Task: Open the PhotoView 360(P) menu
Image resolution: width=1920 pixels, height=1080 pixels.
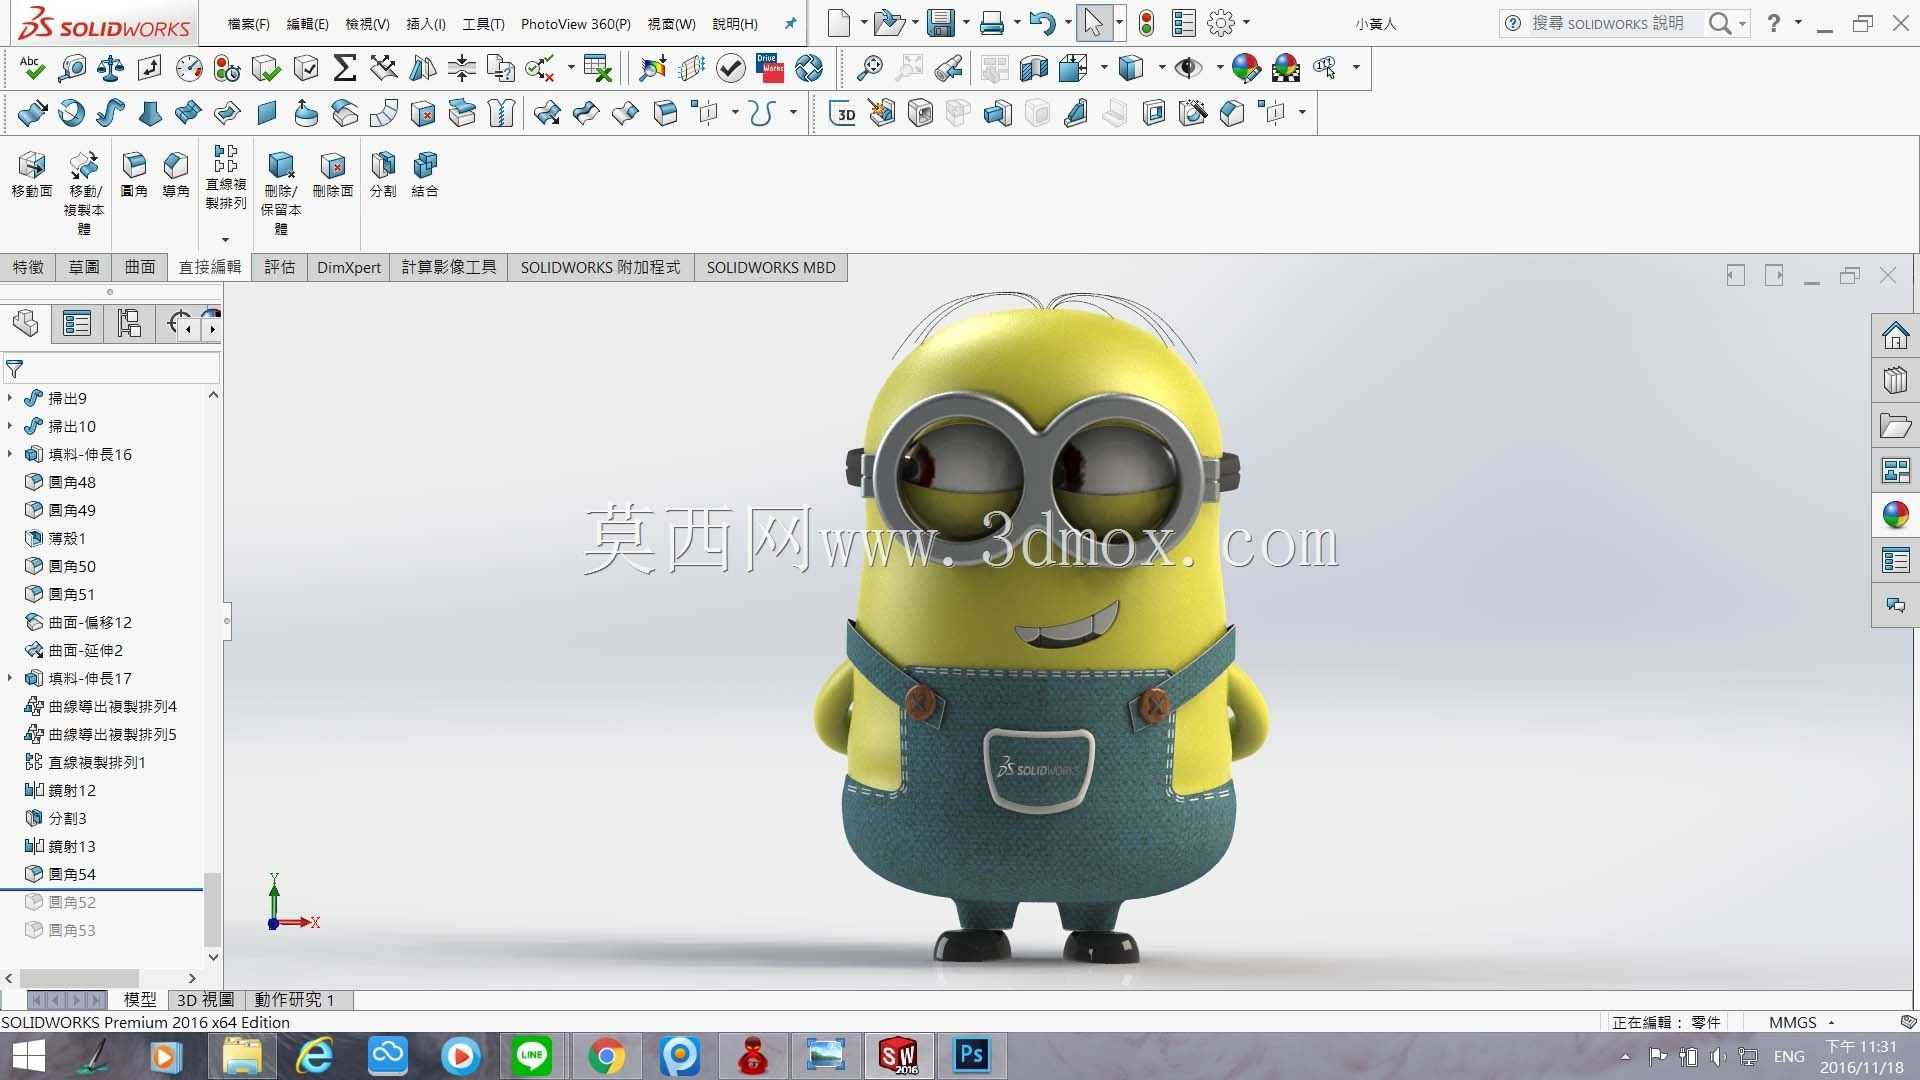Action: (576, 24)
